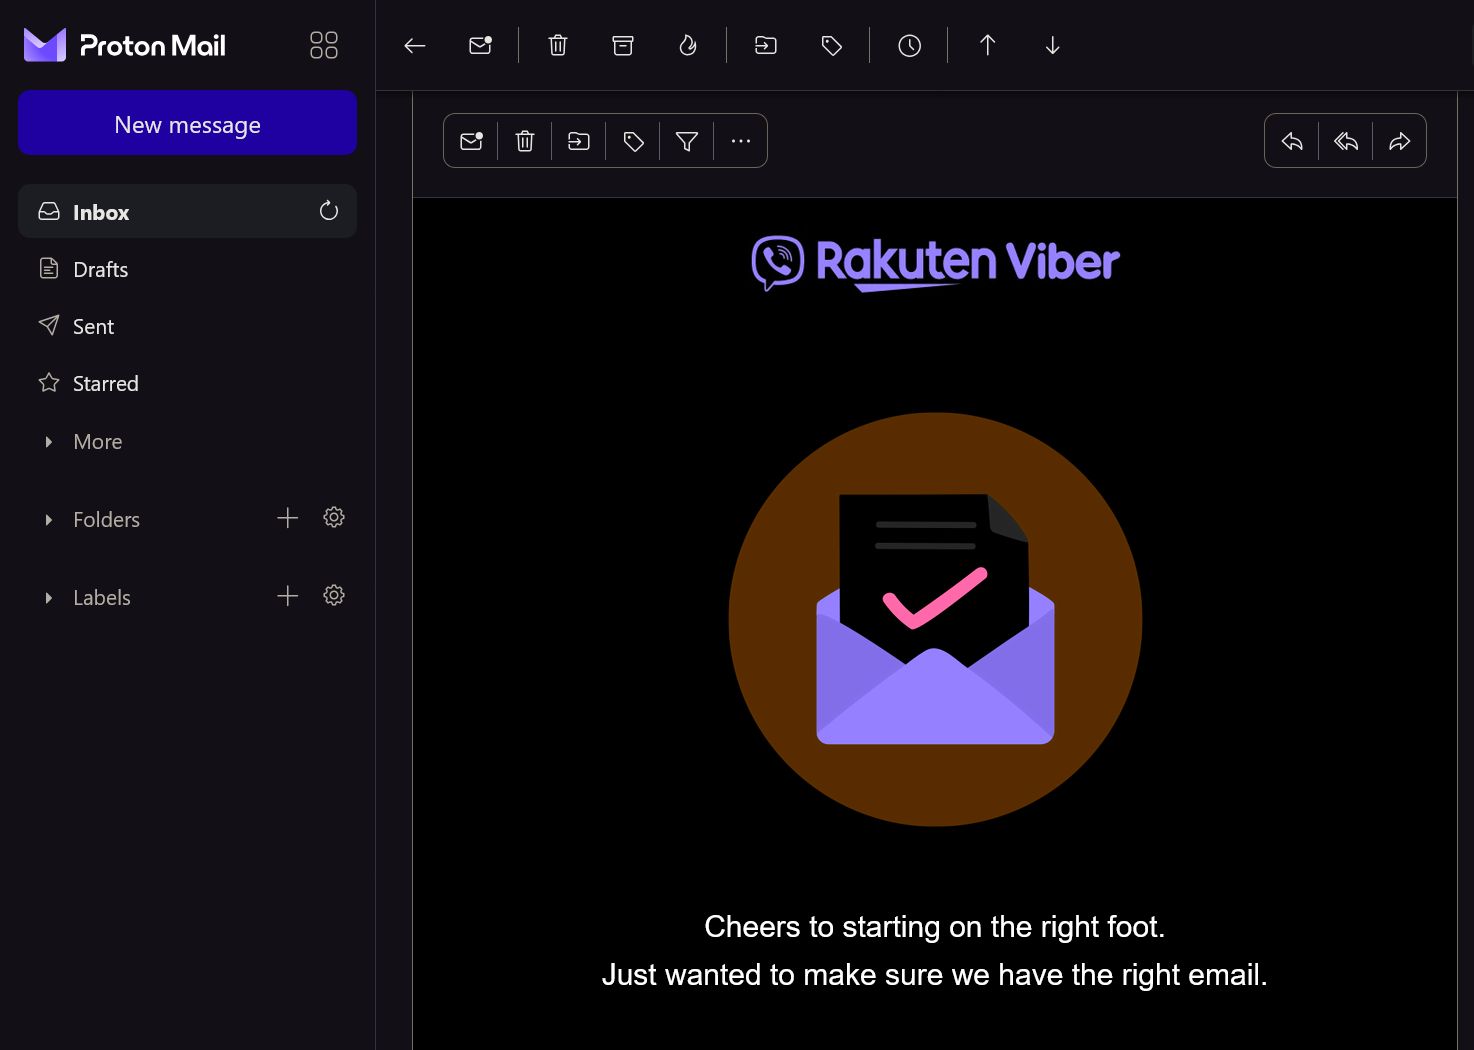Go to the previous conversation (up arrow)
The image size is (1474, 1050).
(988, 45)
